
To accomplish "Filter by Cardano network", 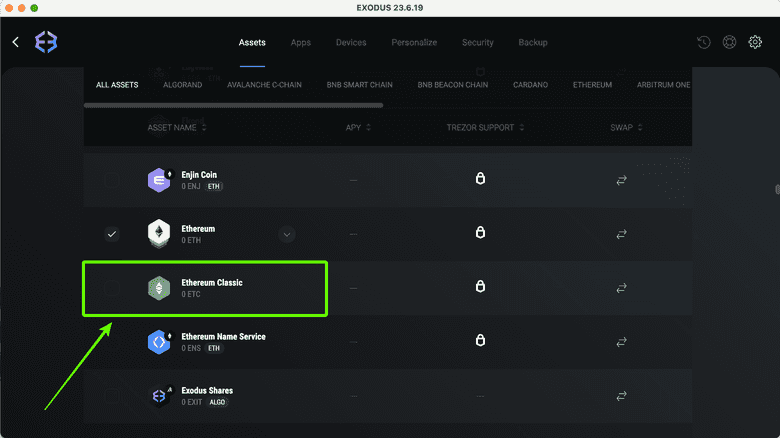I will click(530, 85).
